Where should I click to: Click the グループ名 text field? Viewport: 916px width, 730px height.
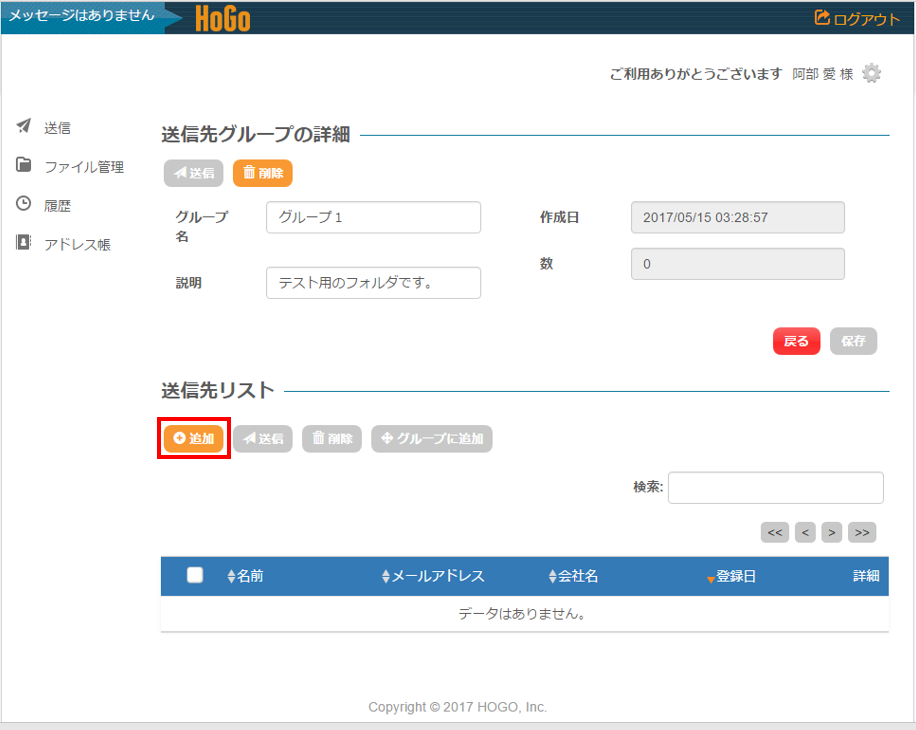click(373, 217)
